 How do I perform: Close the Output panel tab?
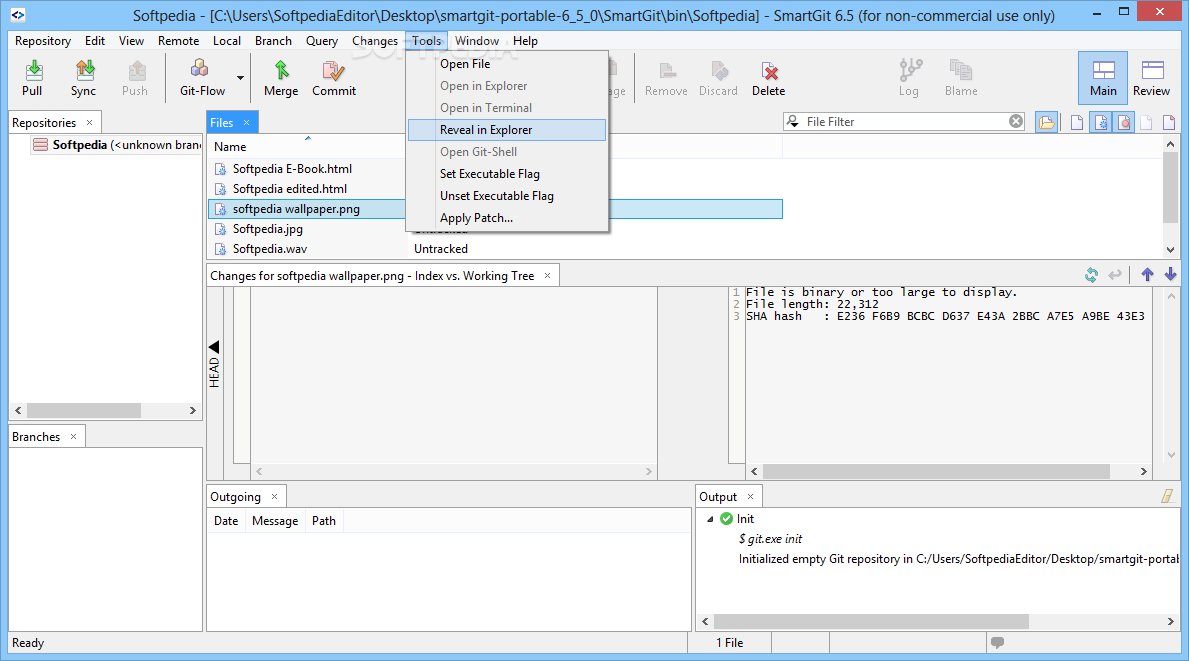pyautogui.click(x=751, y=497)
